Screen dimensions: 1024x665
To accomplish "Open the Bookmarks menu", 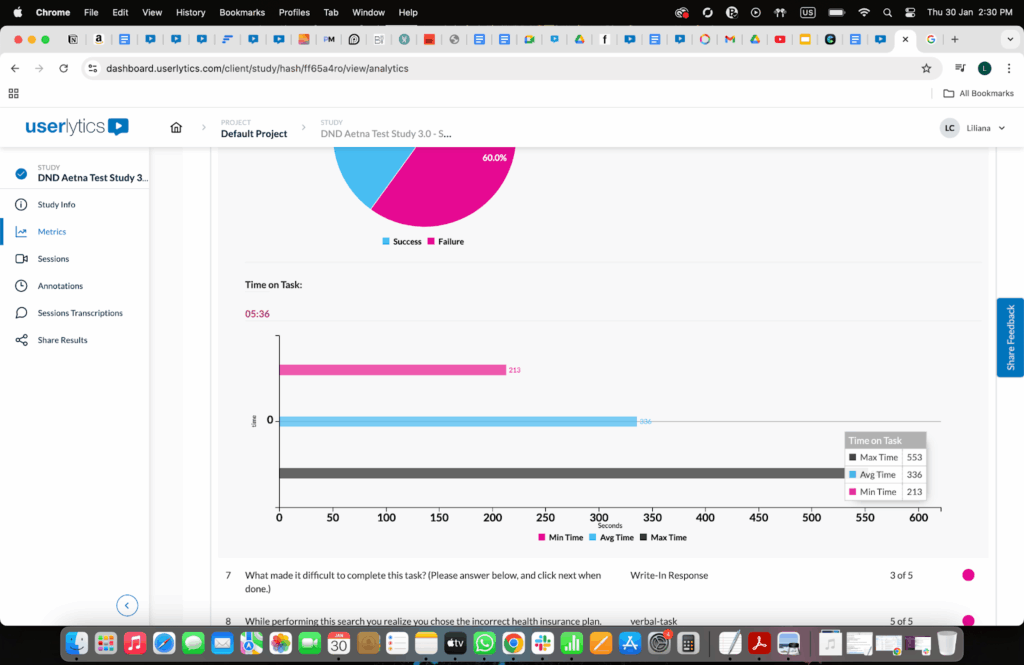I will click(242, 12).
